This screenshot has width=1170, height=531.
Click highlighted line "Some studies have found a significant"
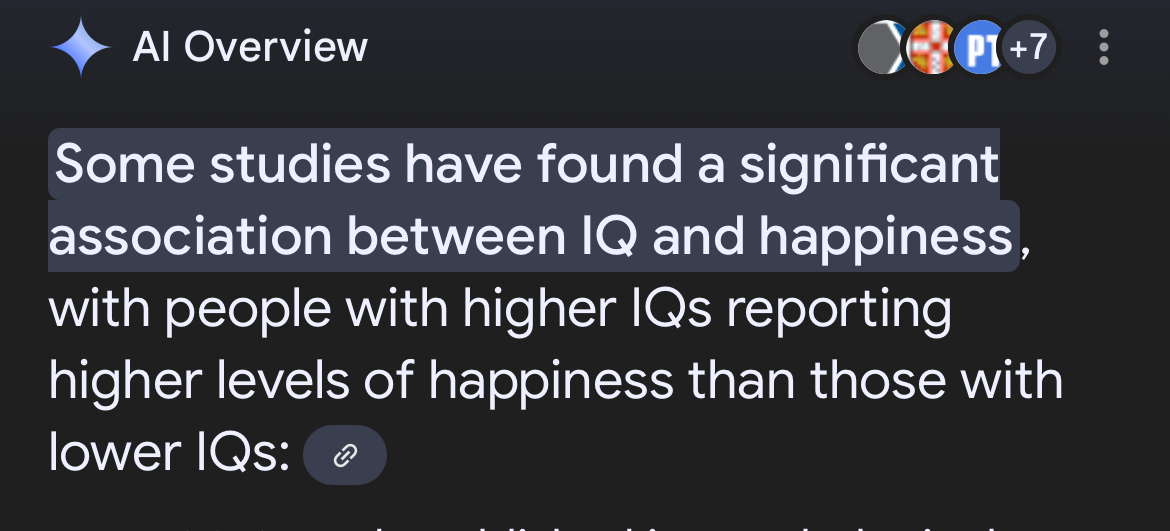[526, 165]
